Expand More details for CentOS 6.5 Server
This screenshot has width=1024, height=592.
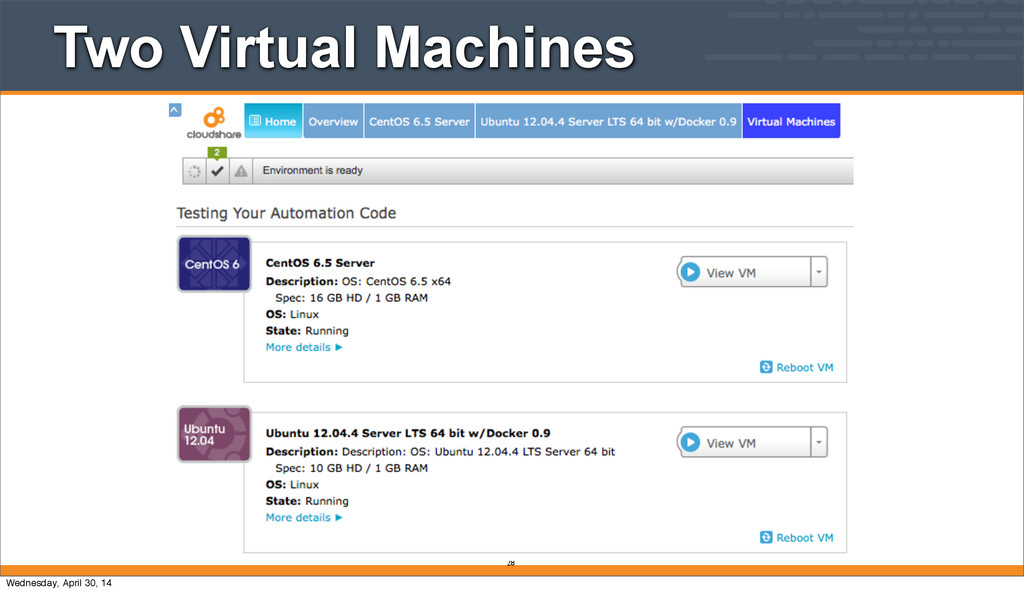304,347
